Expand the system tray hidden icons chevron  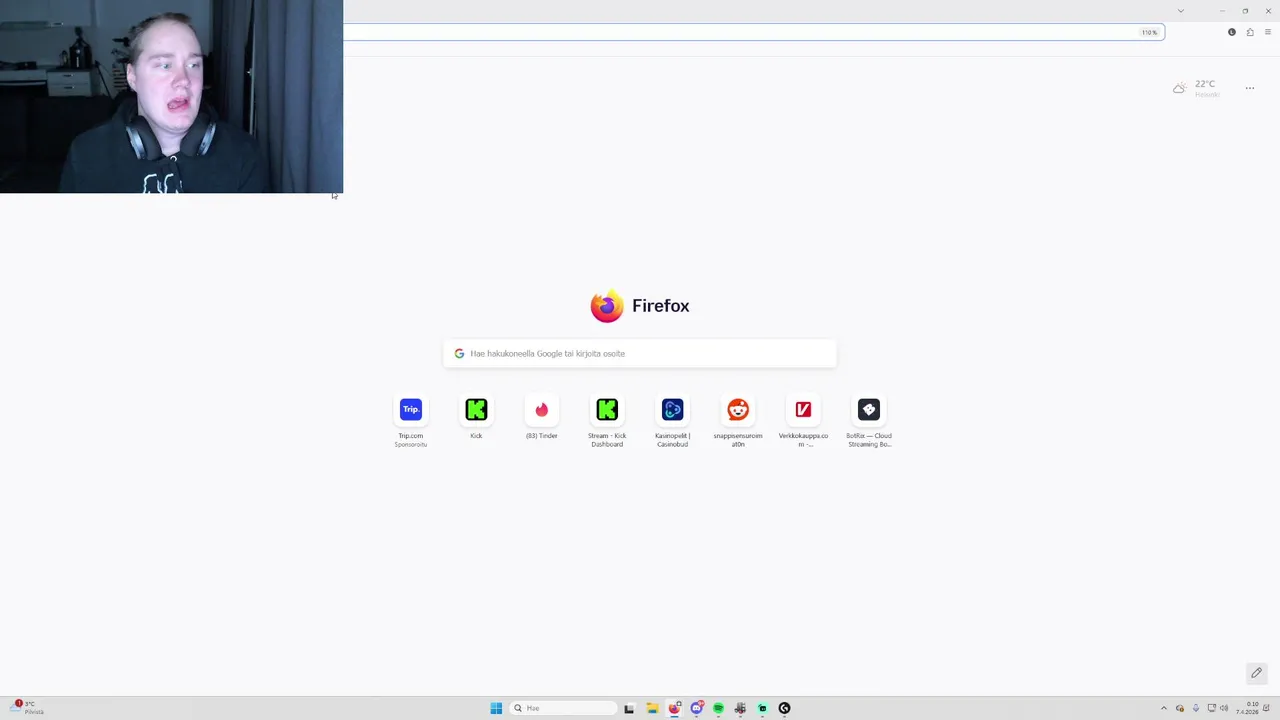(1164, 708)
